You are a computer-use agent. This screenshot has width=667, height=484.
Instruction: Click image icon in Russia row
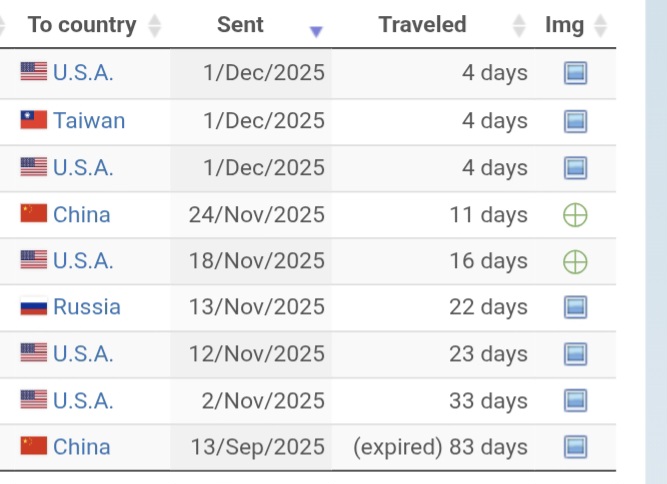coord(575,307)
